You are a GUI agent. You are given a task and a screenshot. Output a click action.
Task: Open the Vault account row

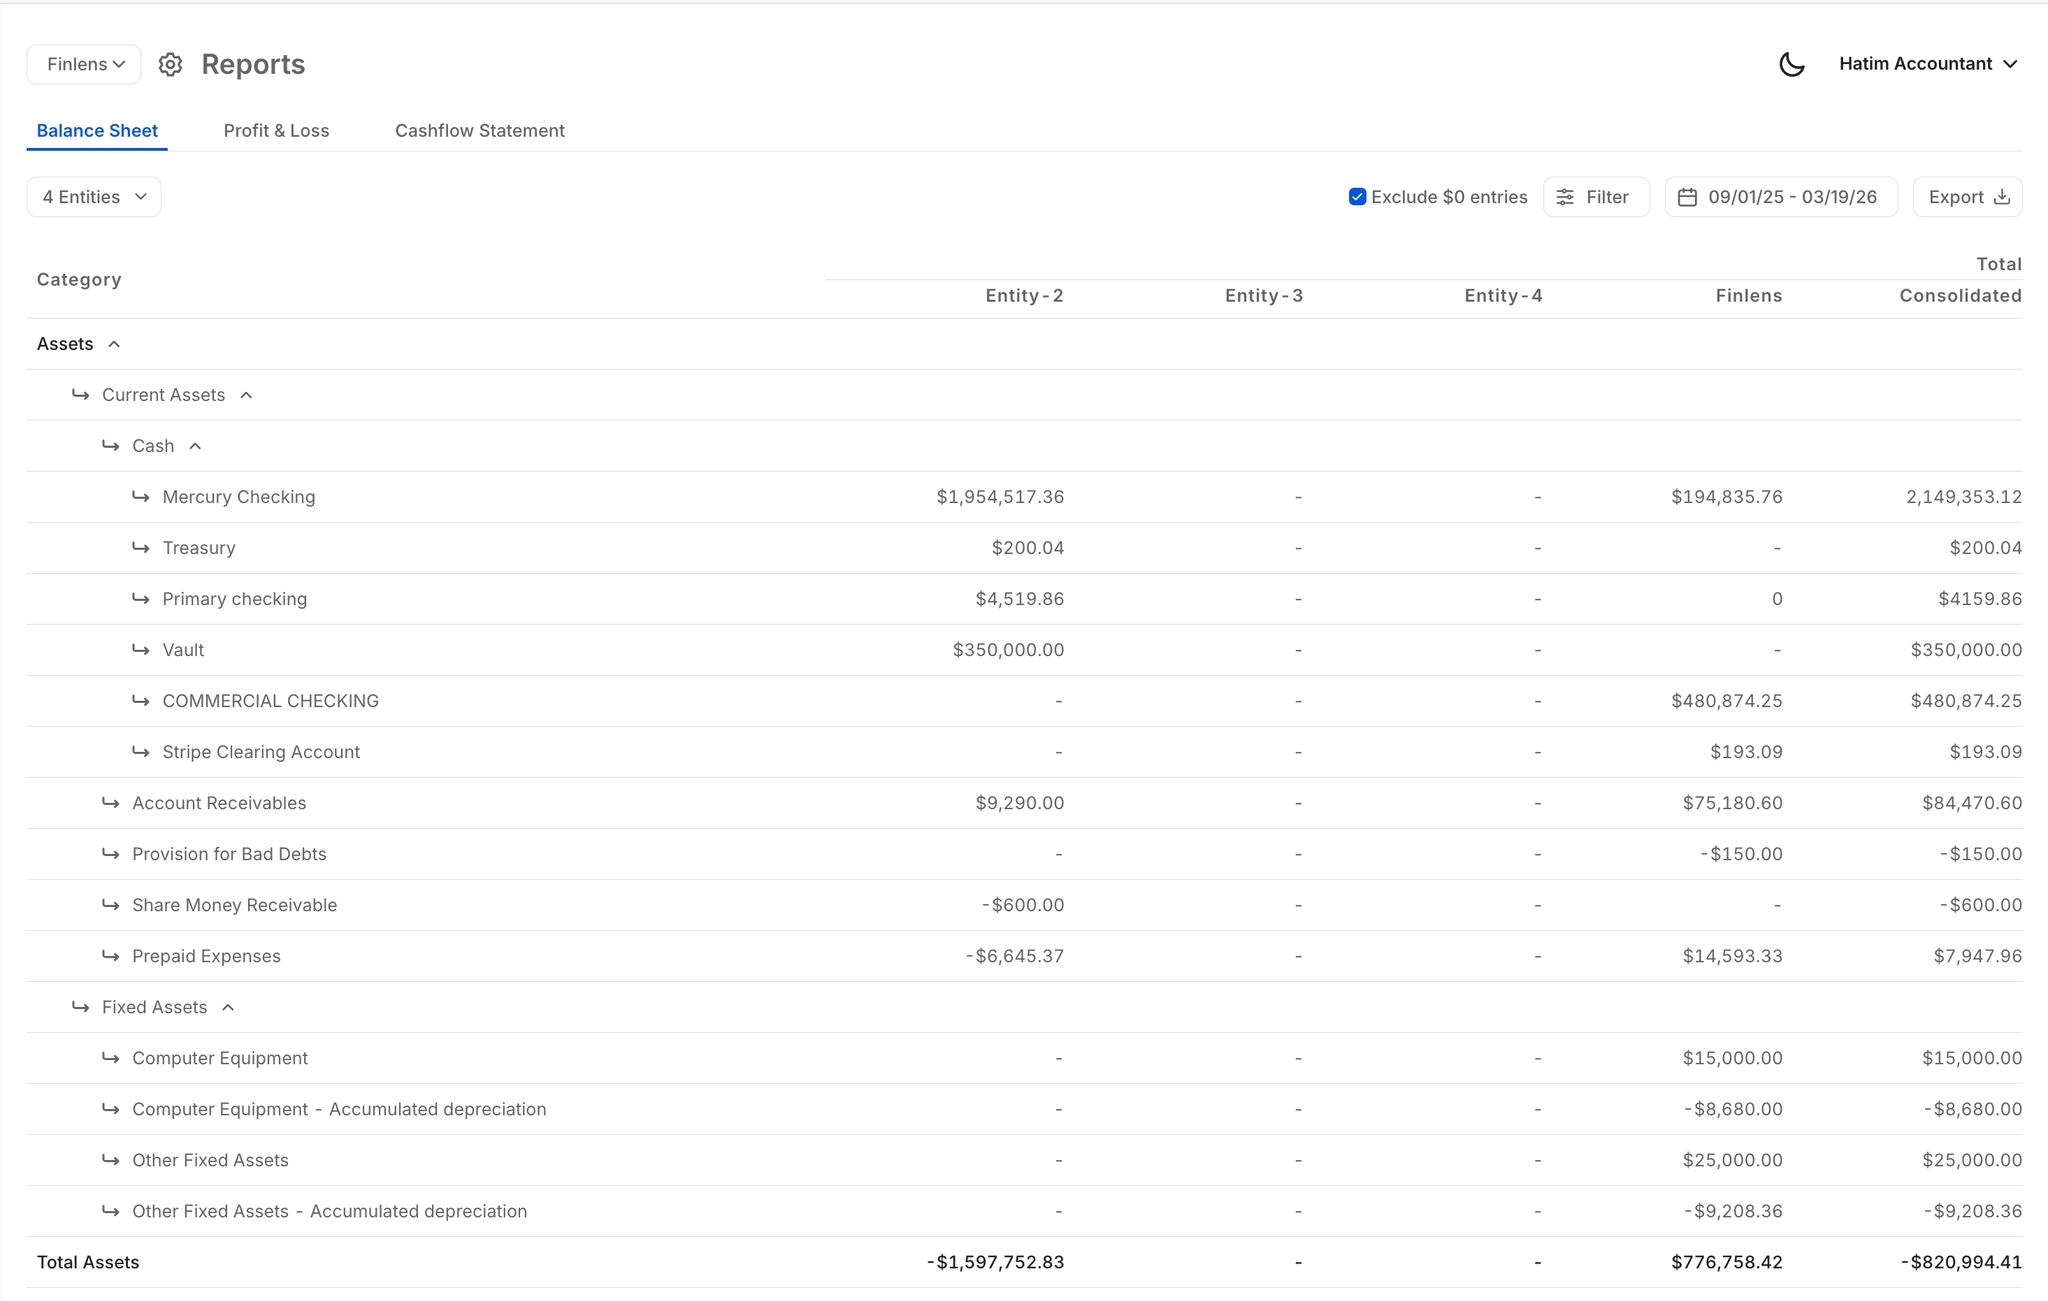183,650
